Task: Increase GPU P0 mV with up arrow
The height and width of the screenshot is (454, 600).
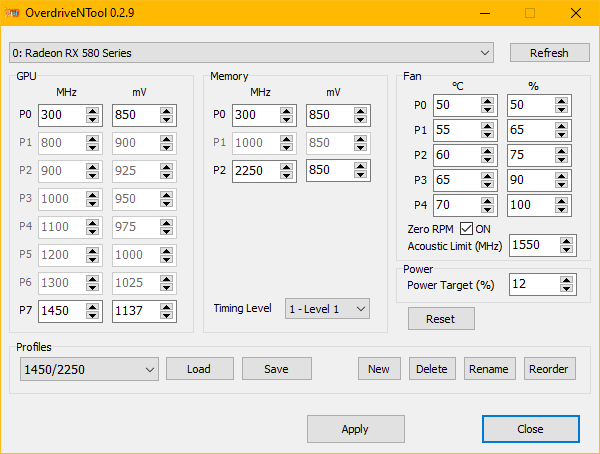Action: click(x=166, y=111)
